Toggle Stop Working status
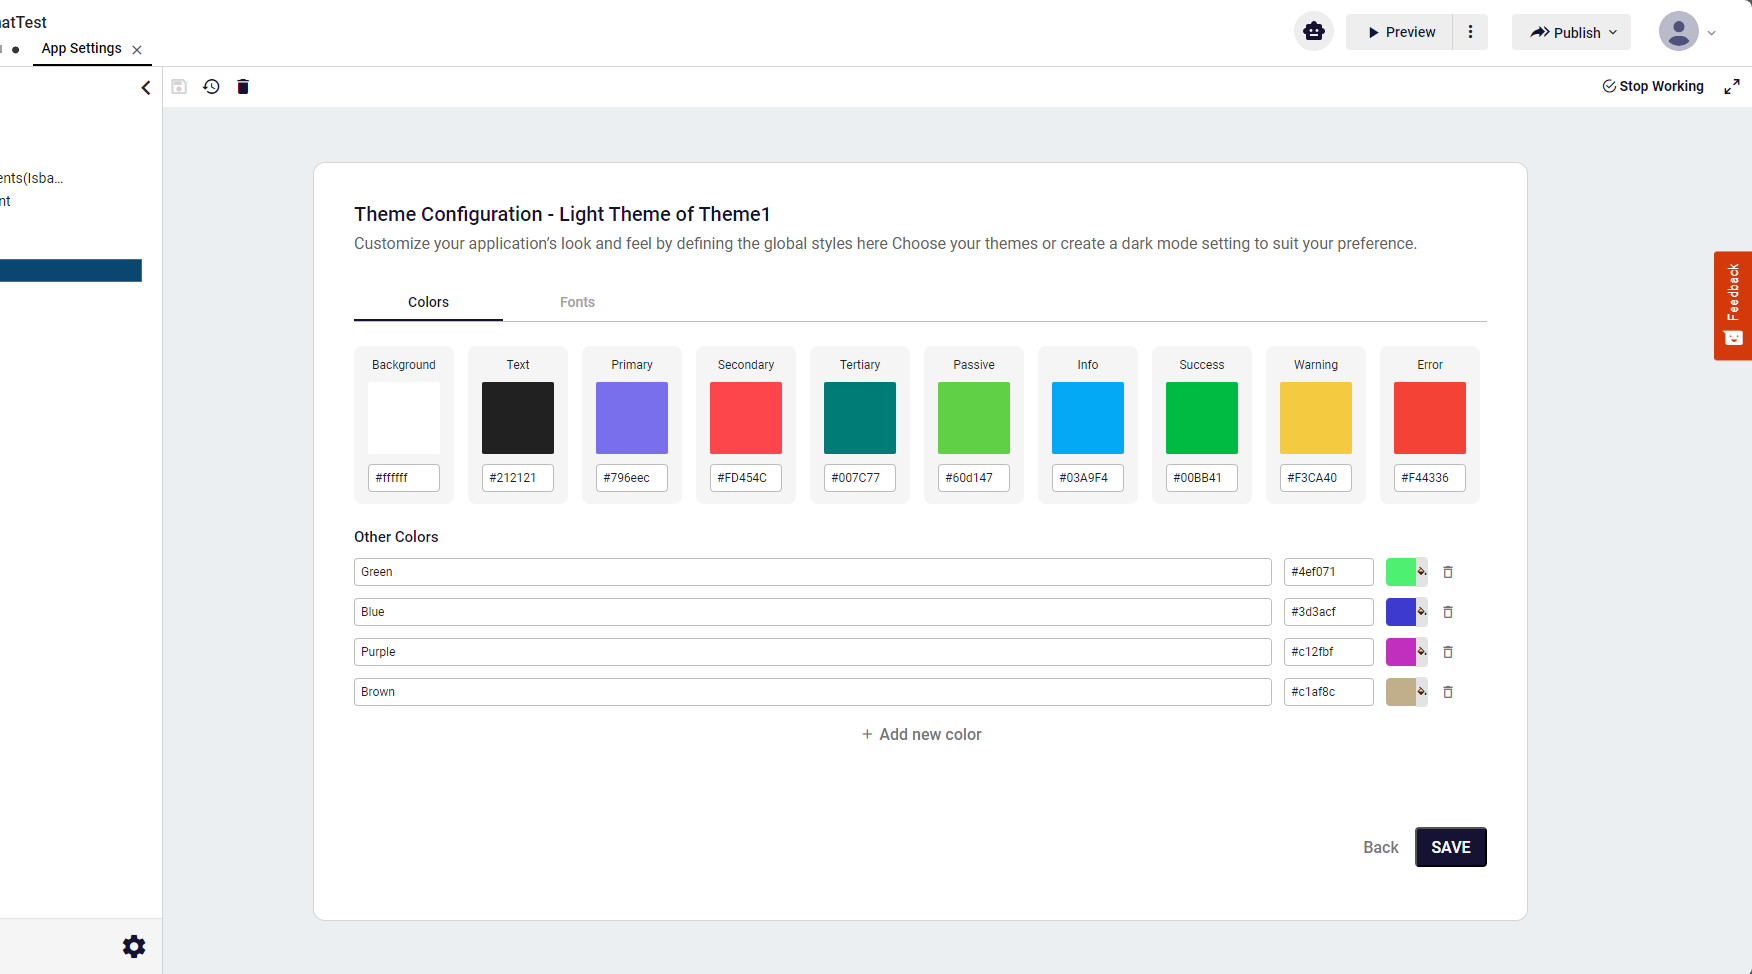1752x974 pixels. coord(1653,87)
